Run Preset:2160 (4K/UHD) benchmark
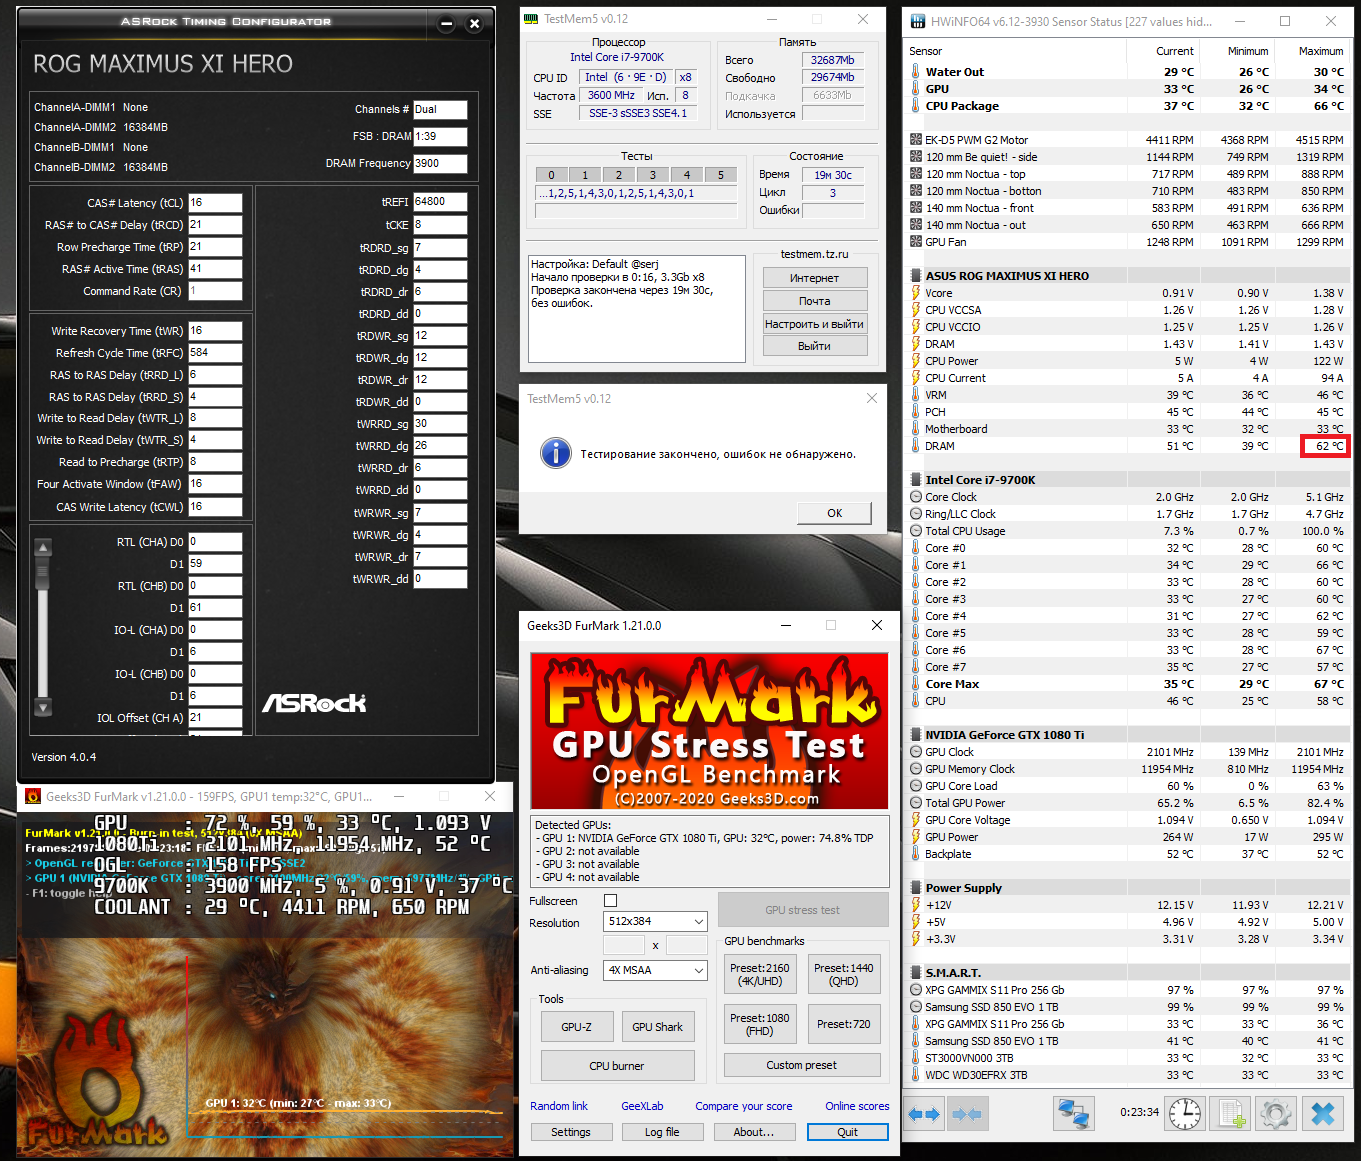Image resolution: width=1361 pixels, height=1161 pixels. click(760, 975)
